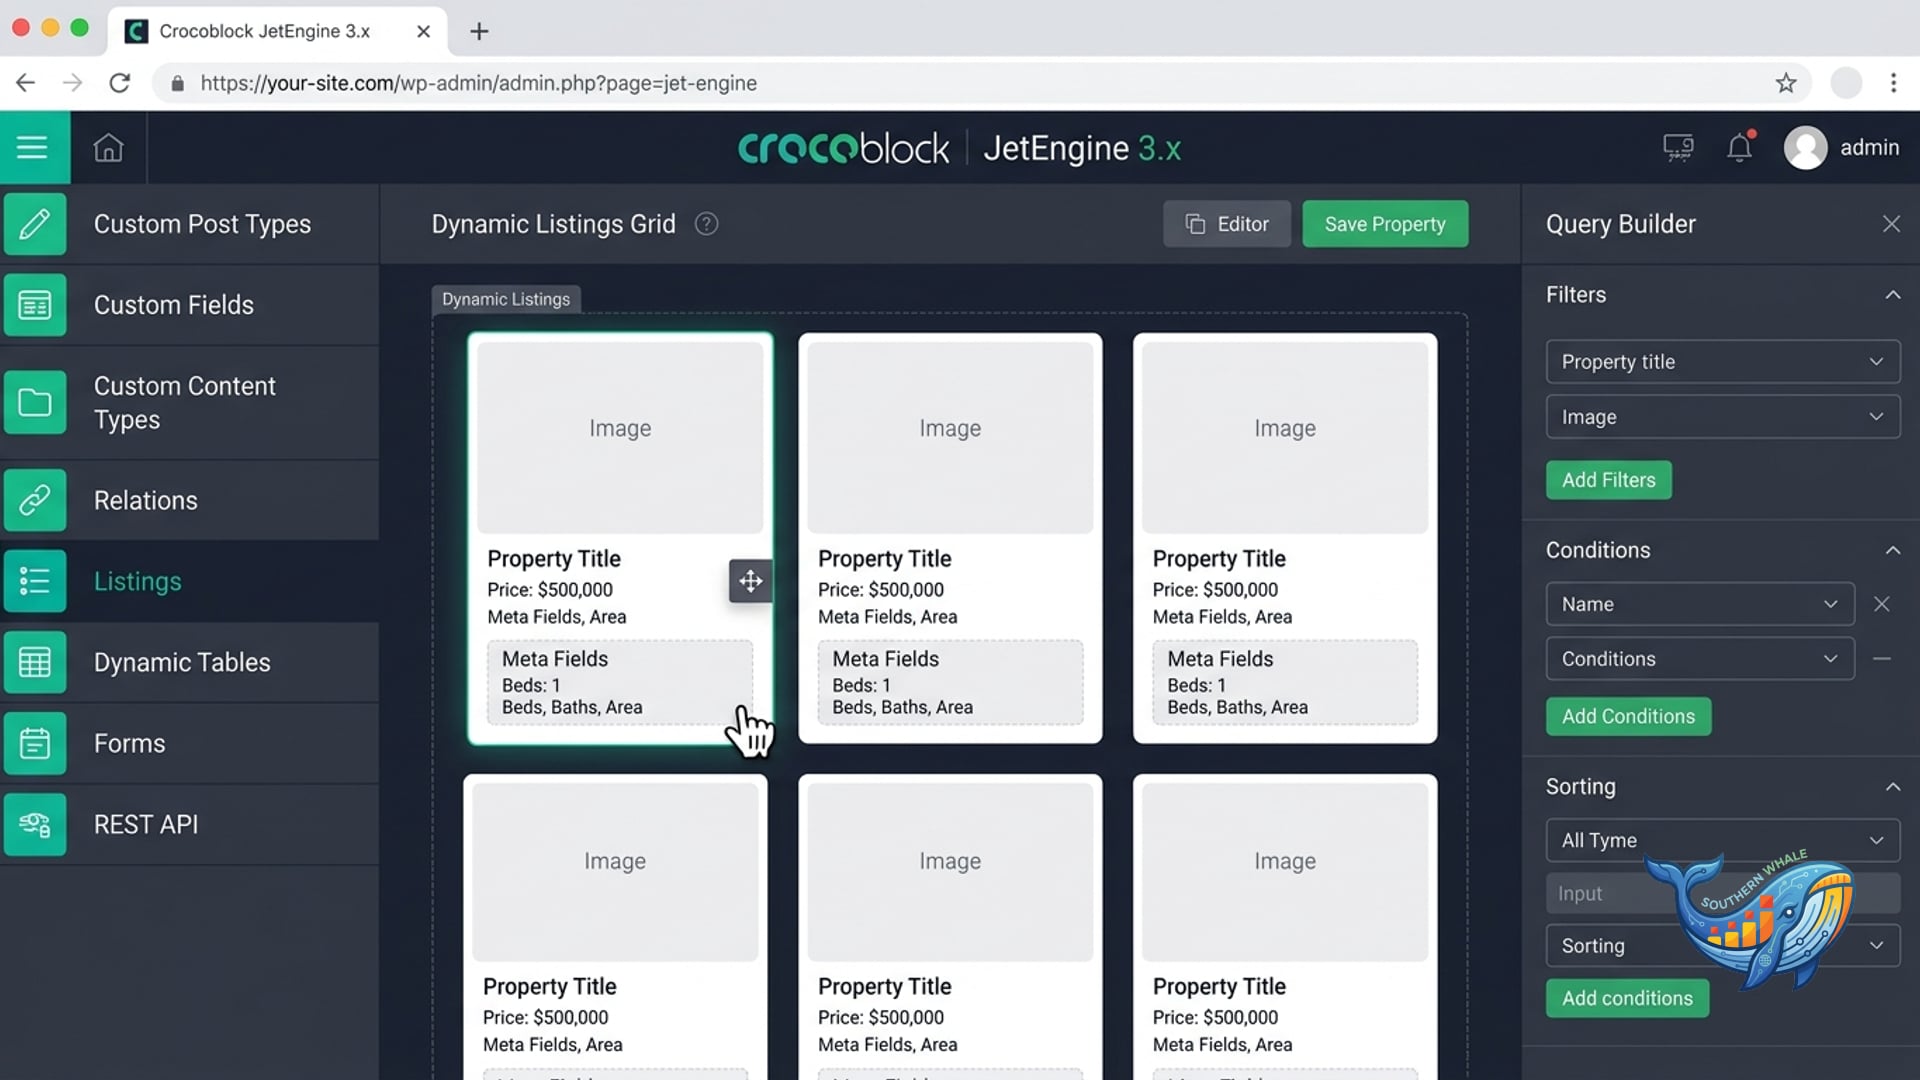Click the Dynamic Tables grid icon
This screenshot has width=1920, height=1080.
[x=35, y=662]
